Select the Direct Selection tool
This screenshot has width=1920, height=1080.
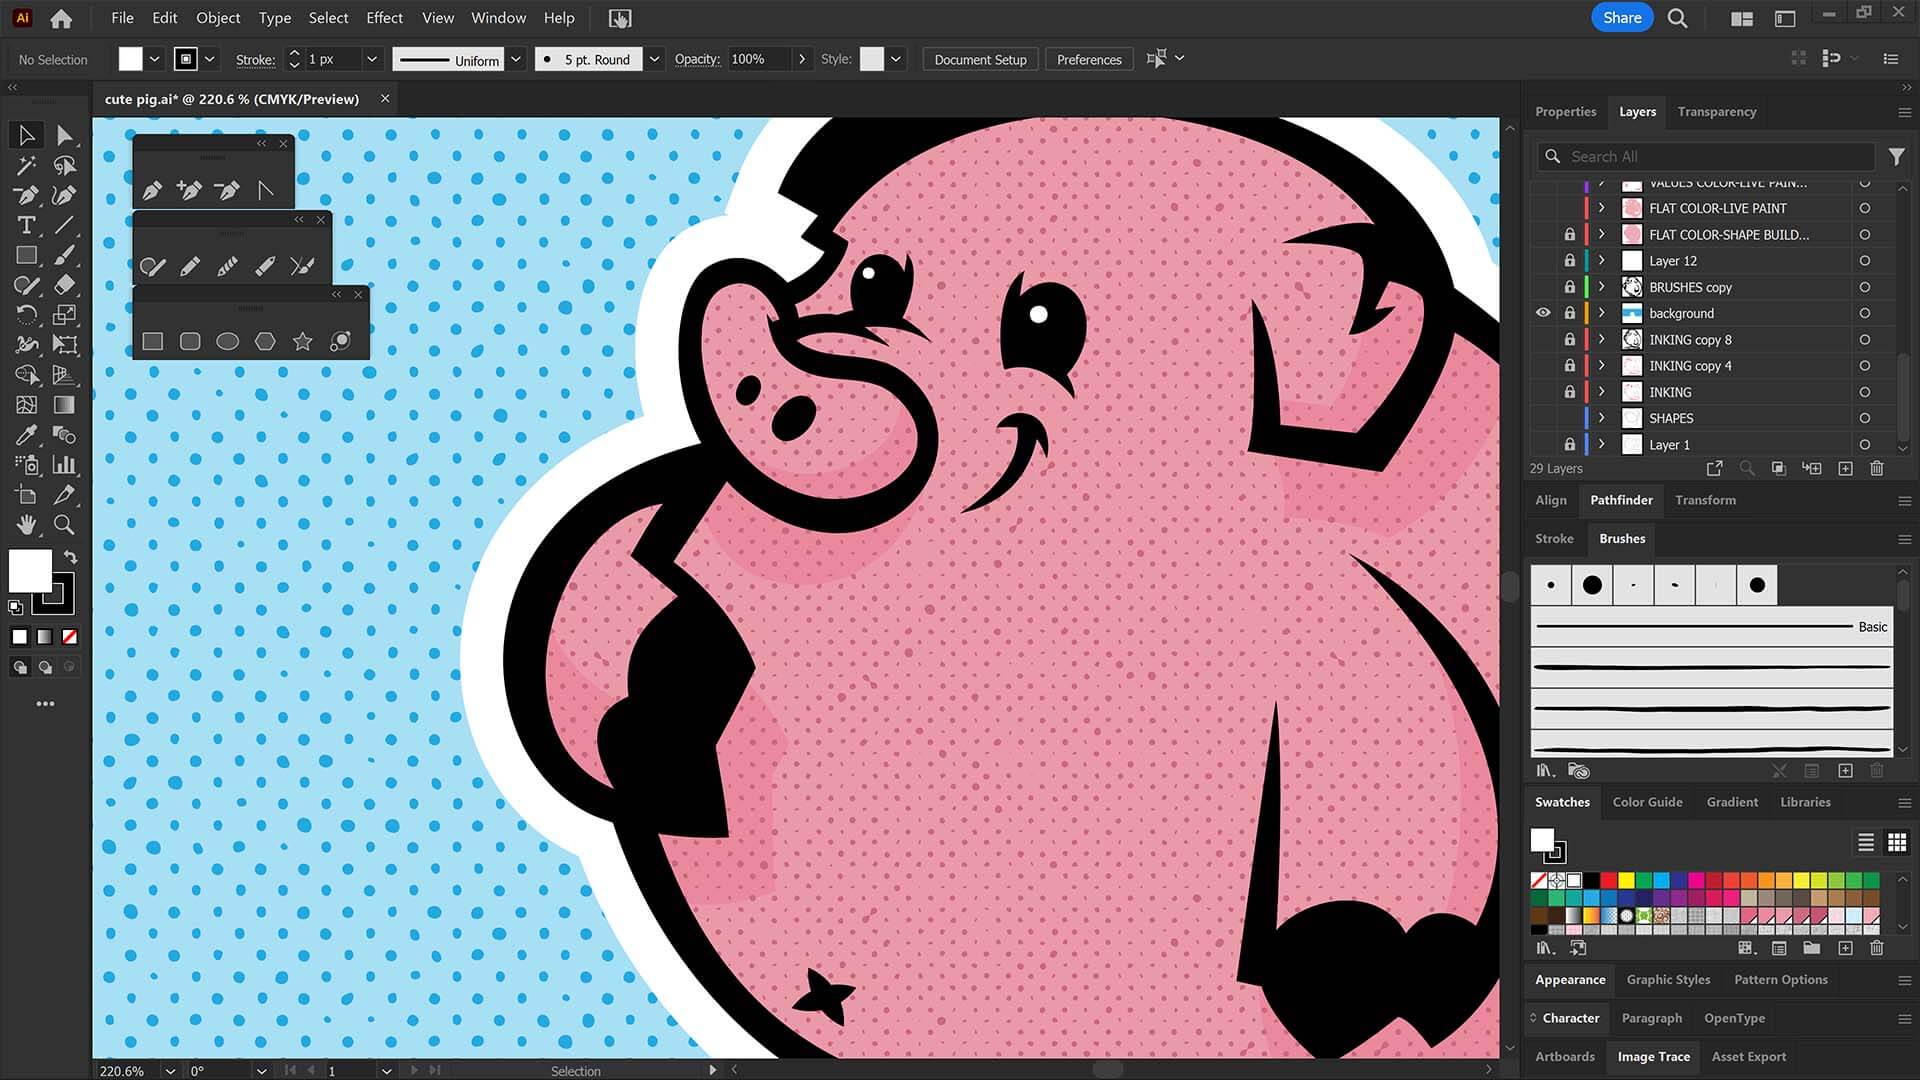click(x=64, y=135)
